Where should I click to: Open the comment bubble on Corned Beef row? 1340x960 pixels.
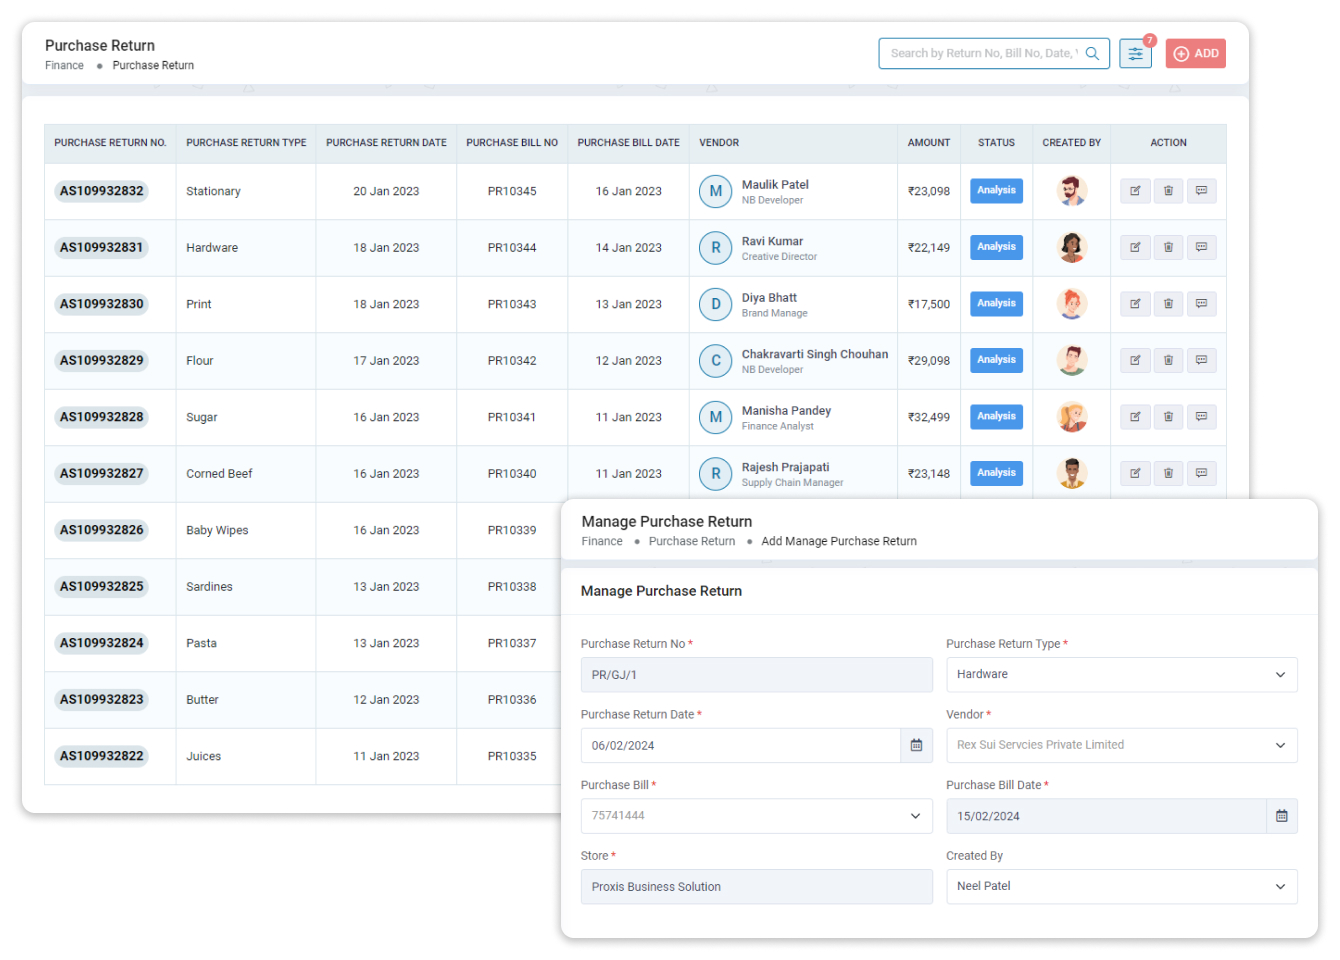[1201, 472]
